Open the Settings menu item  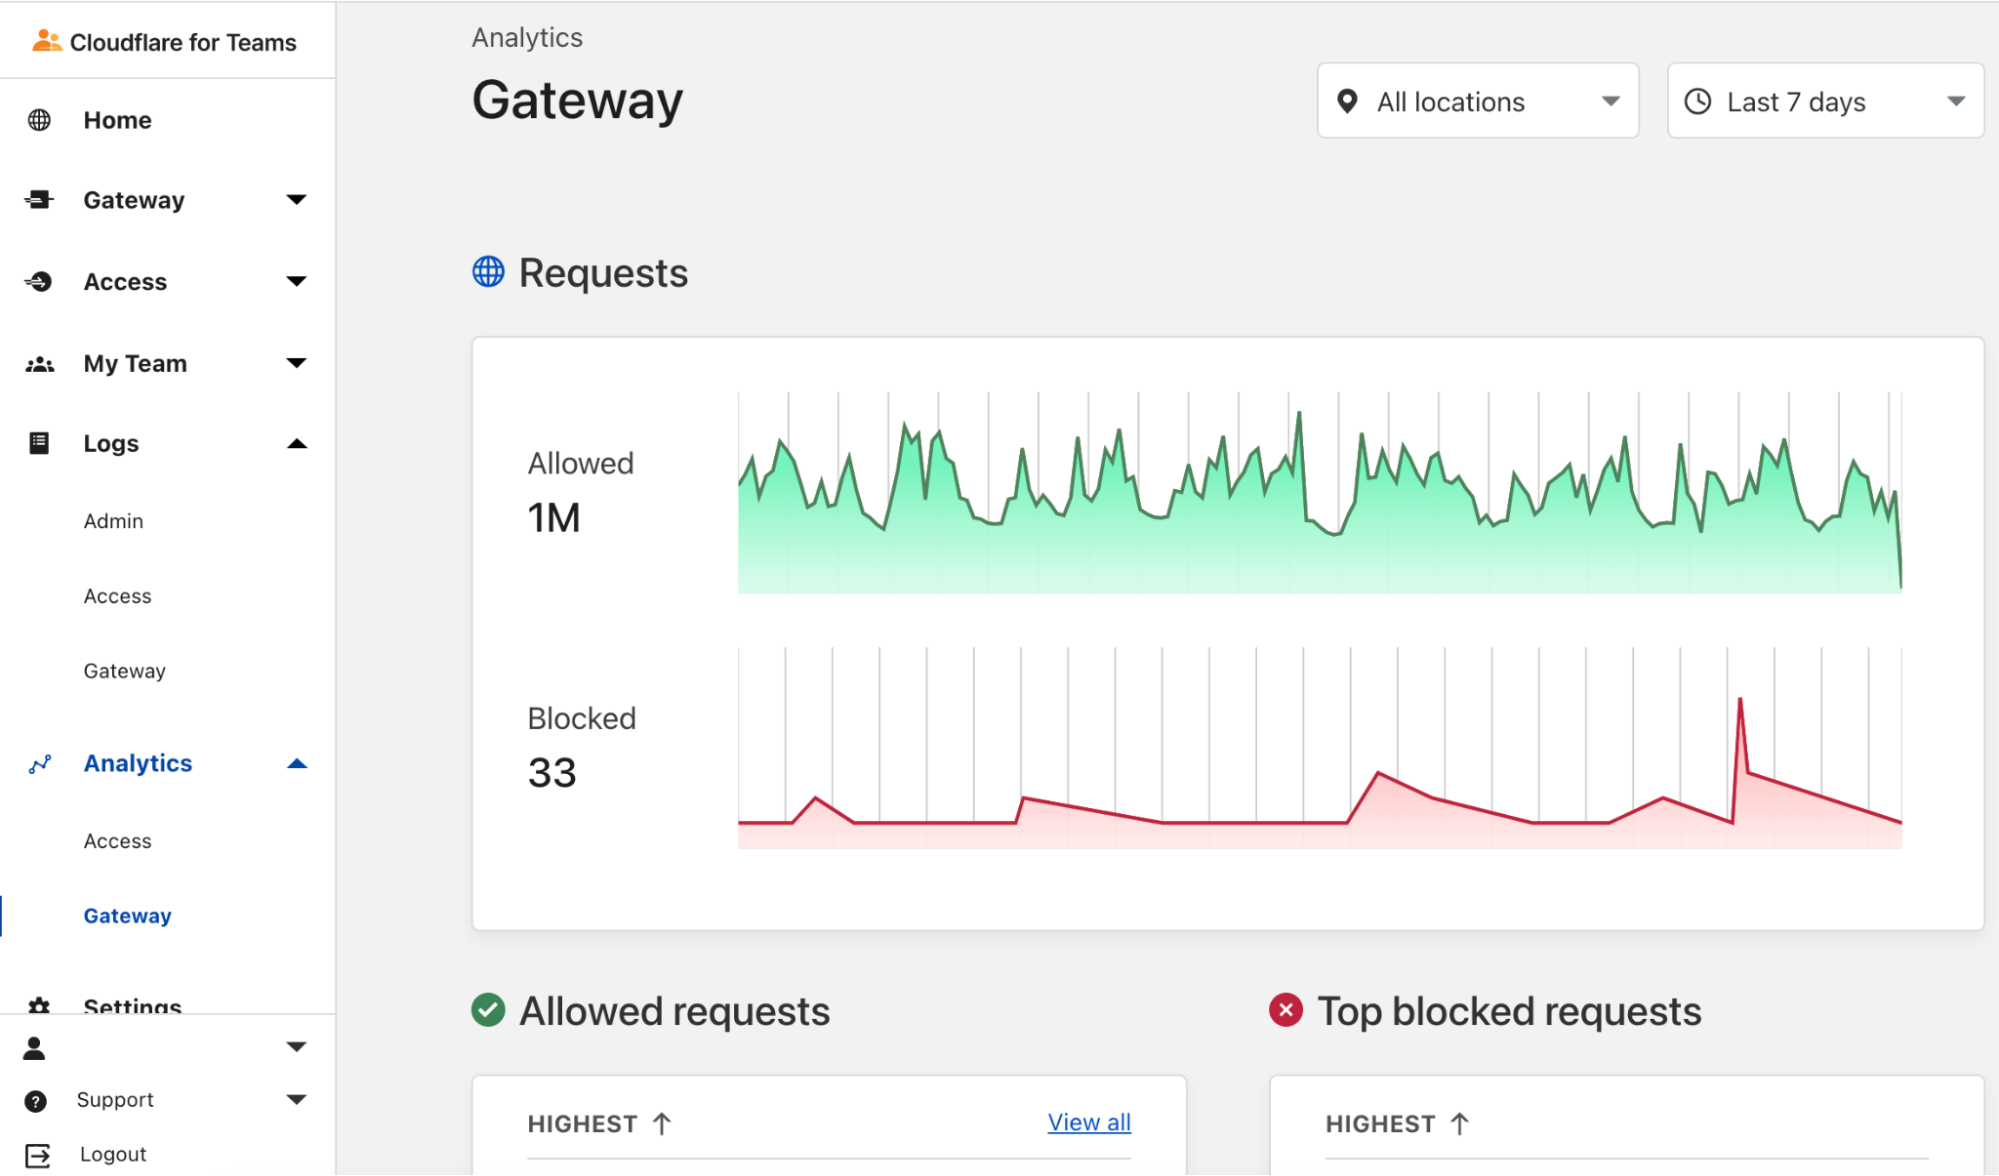point(133,1005)
